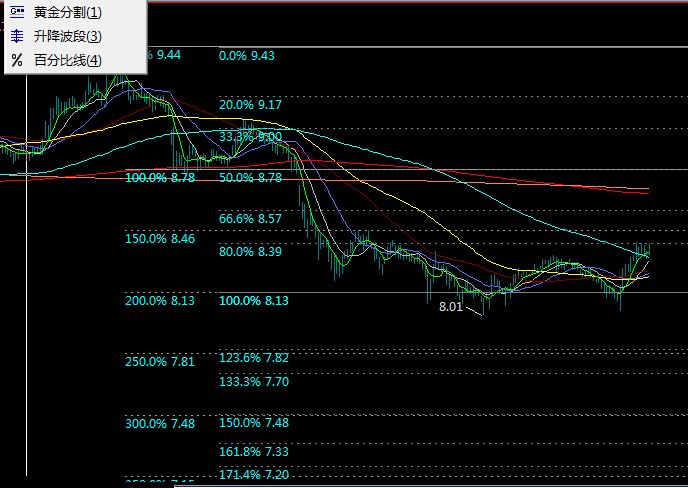
Task: Pick 百分比线(4) in the popup menu
Action: (75, 60)
